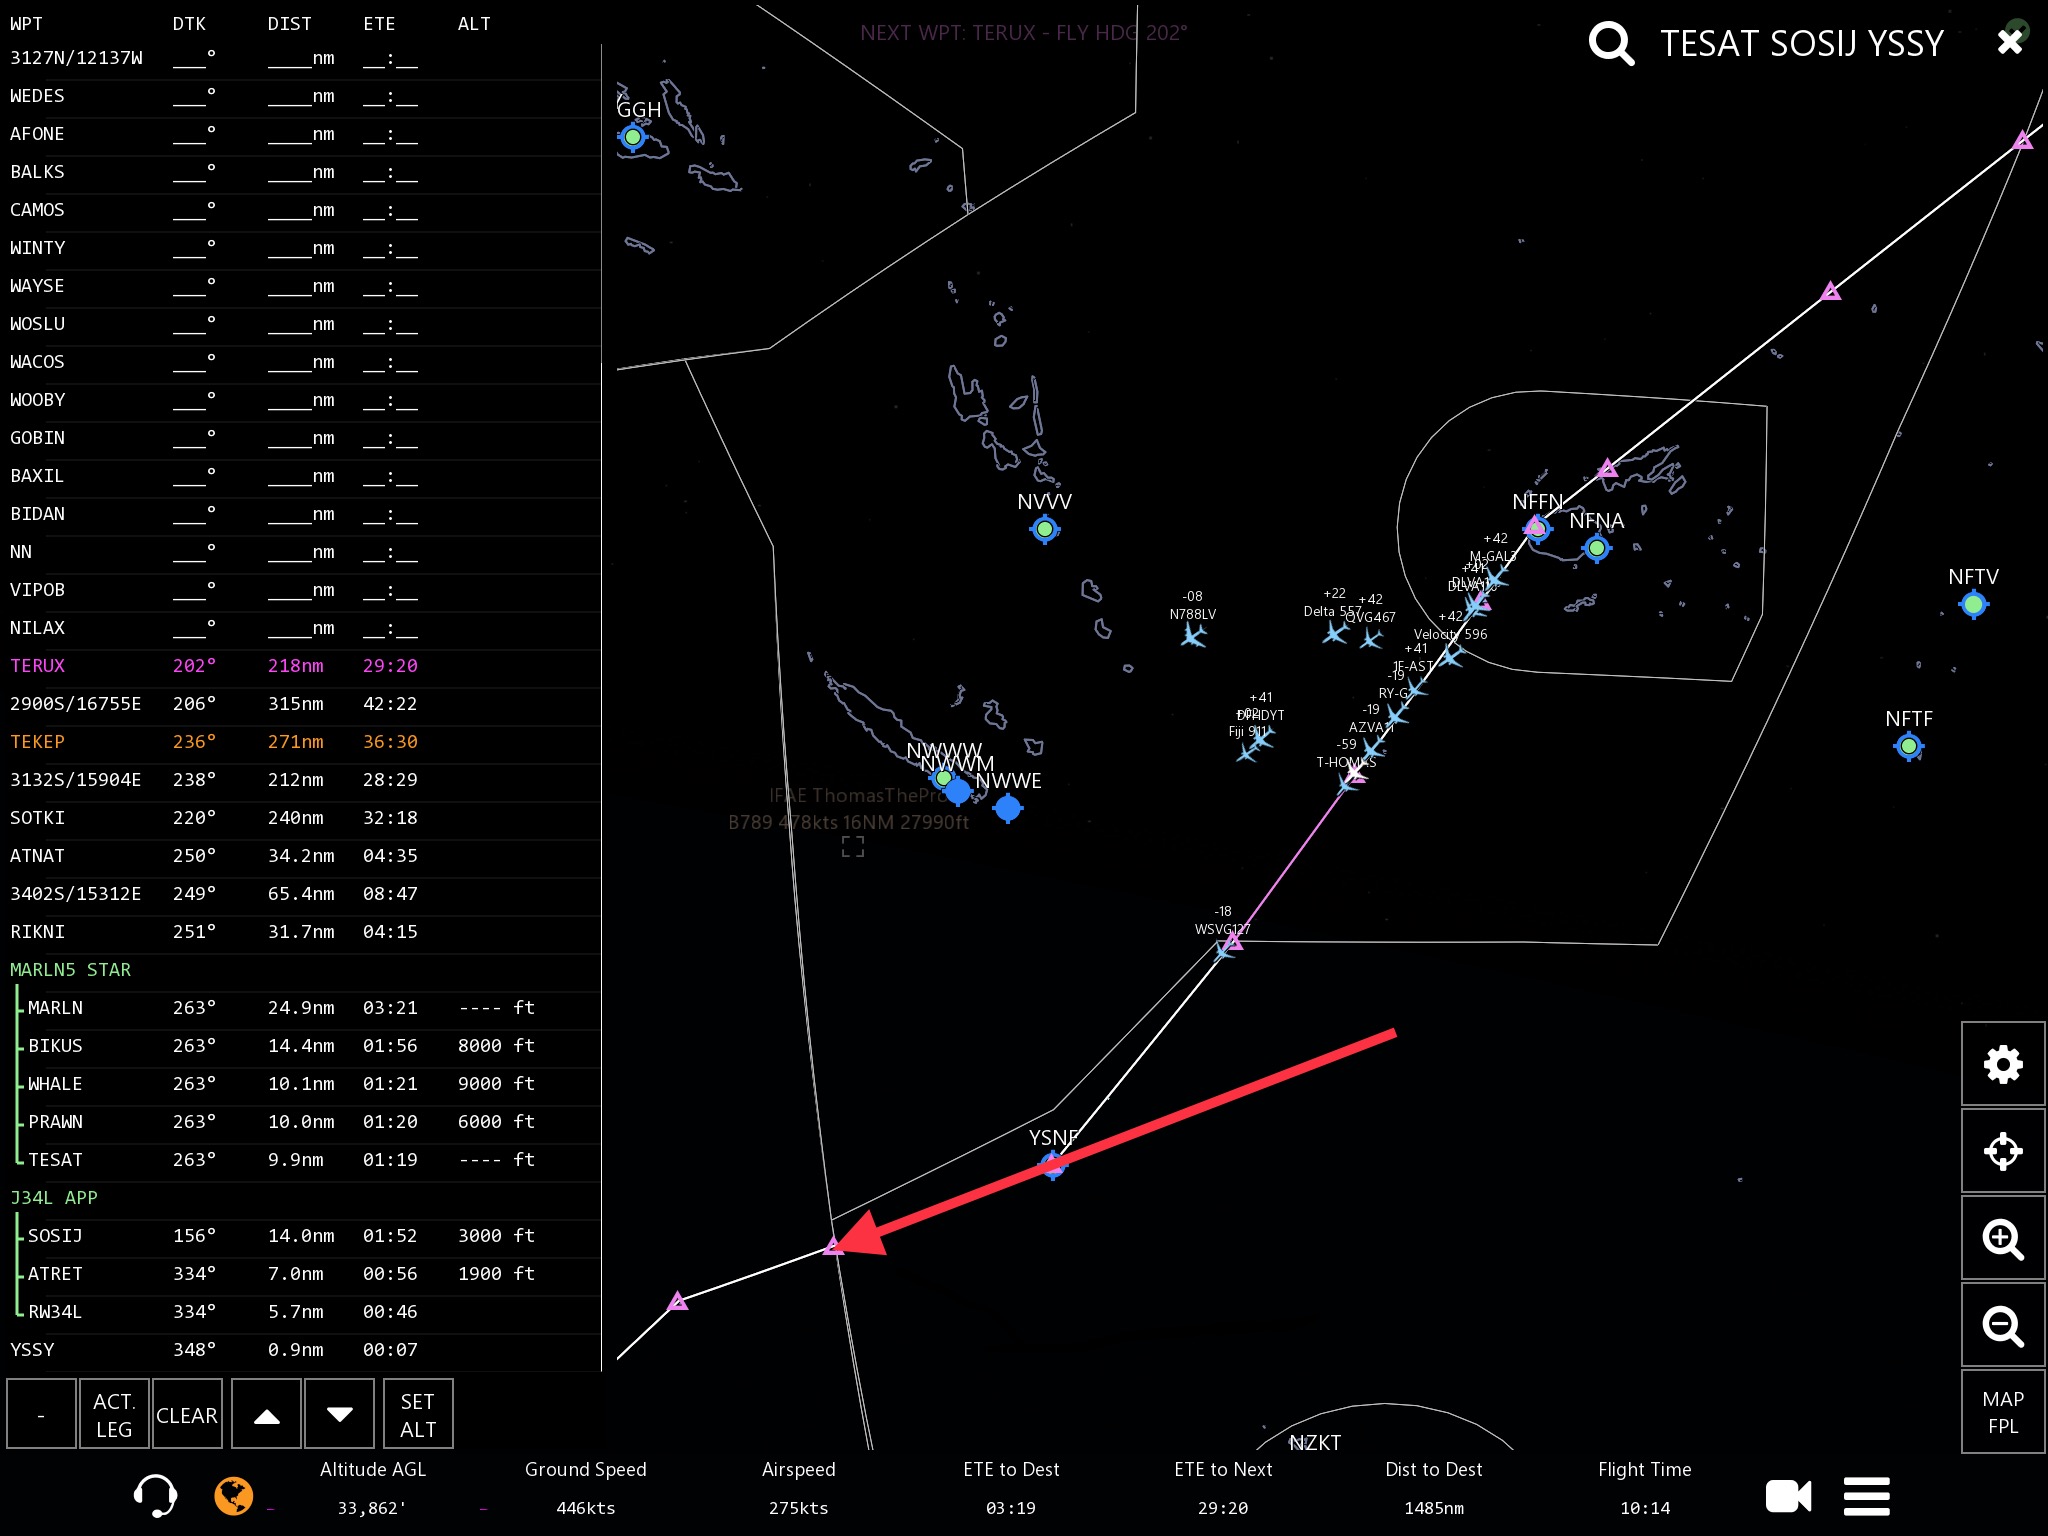Zoom in on the map

point(2002,1239)
